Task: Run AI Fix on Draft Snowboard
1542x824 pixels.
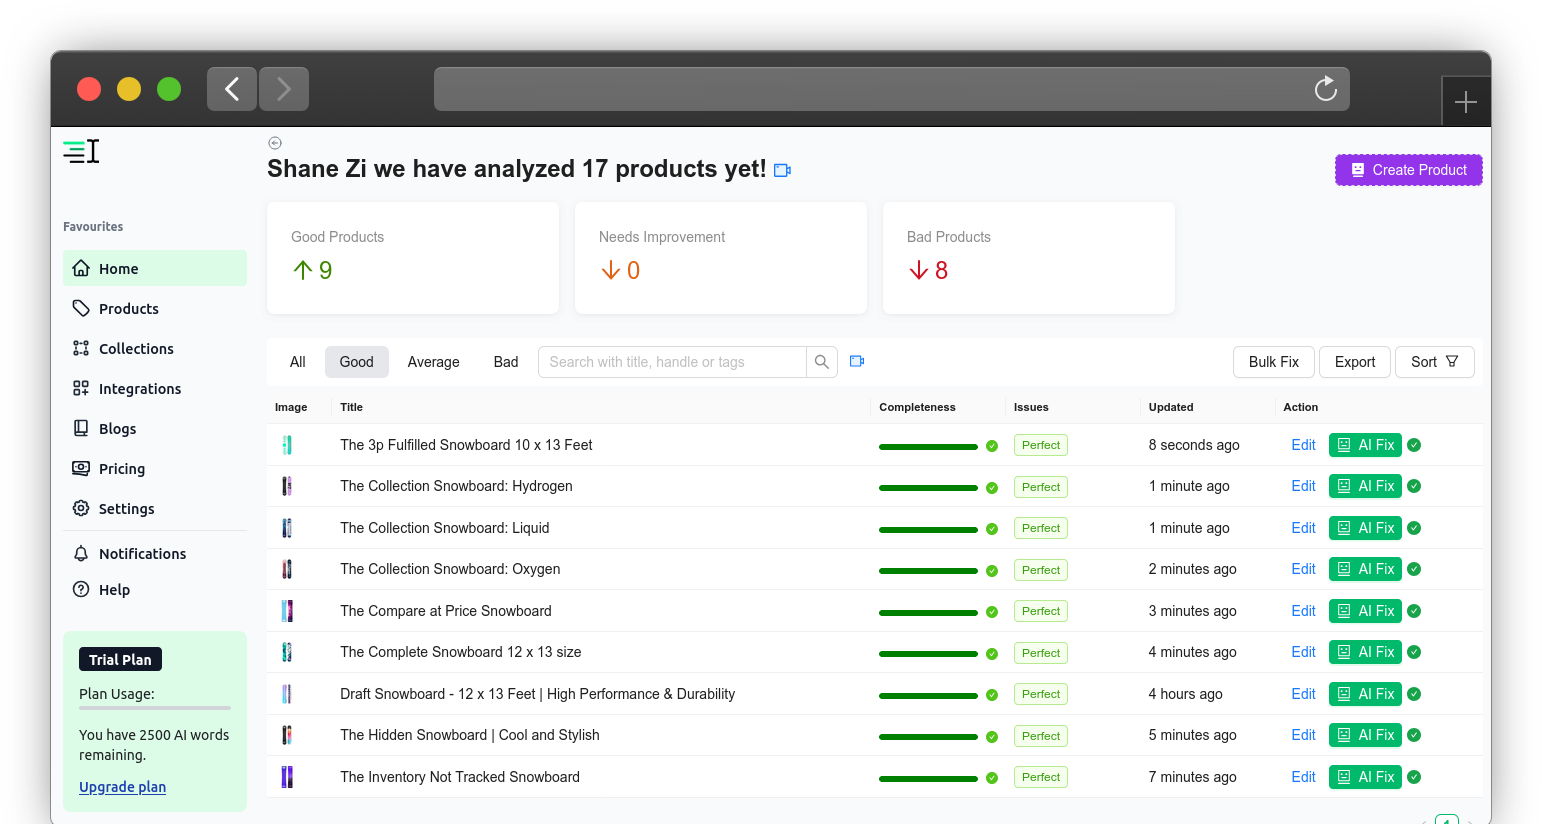Action: click(x=1365, y=694)
